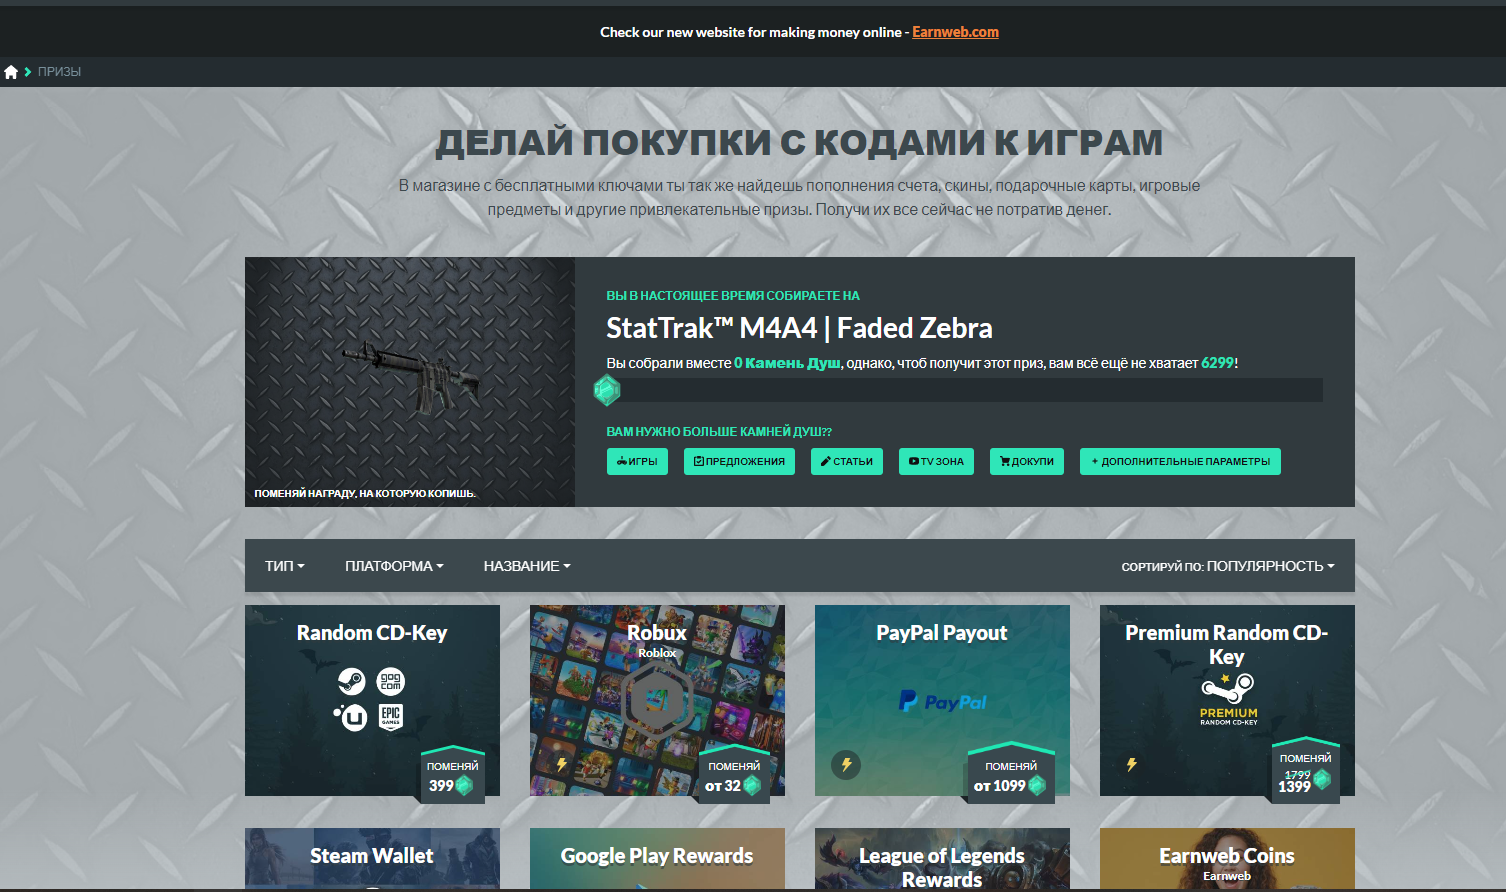
Task: Click the StatTrak M4A4 Faded Zebra title
Action: (799, 328)
